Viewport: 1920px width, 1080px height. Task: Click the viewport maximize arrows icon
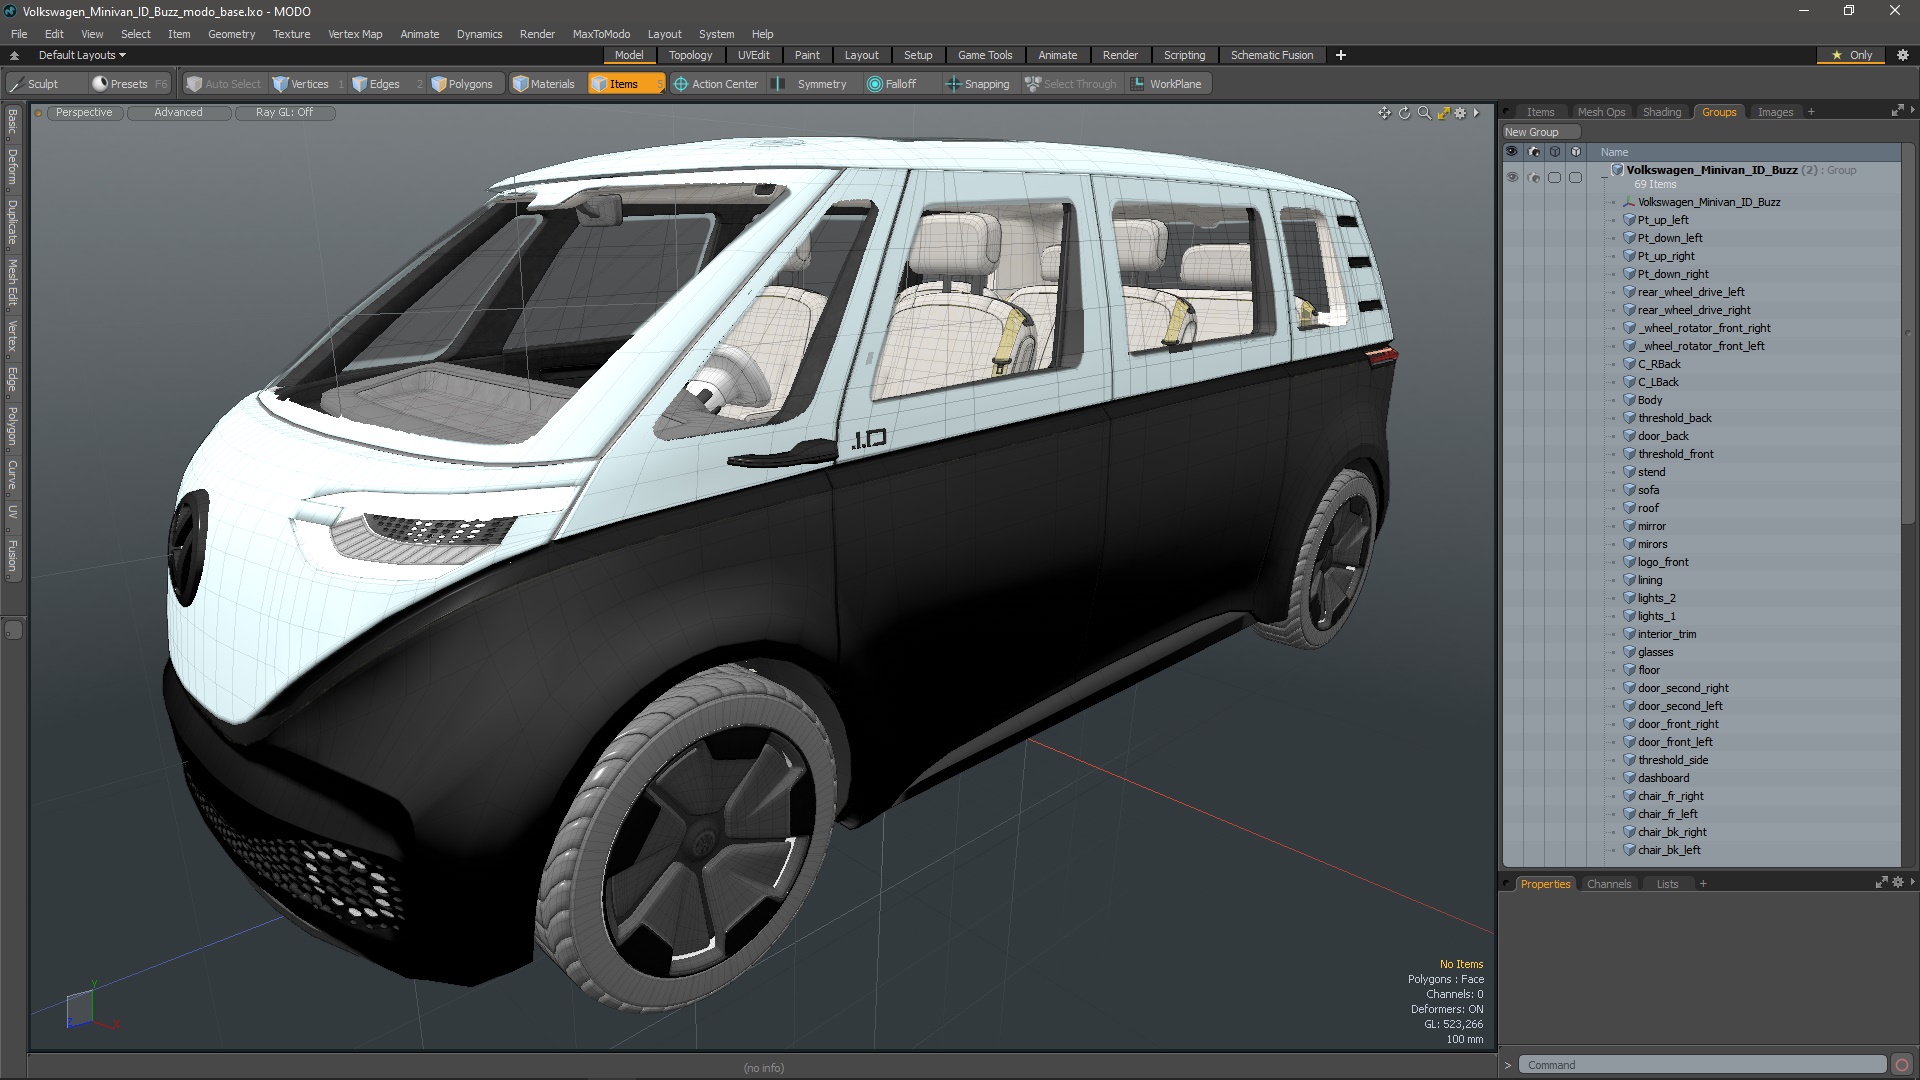pos(1443,113)
